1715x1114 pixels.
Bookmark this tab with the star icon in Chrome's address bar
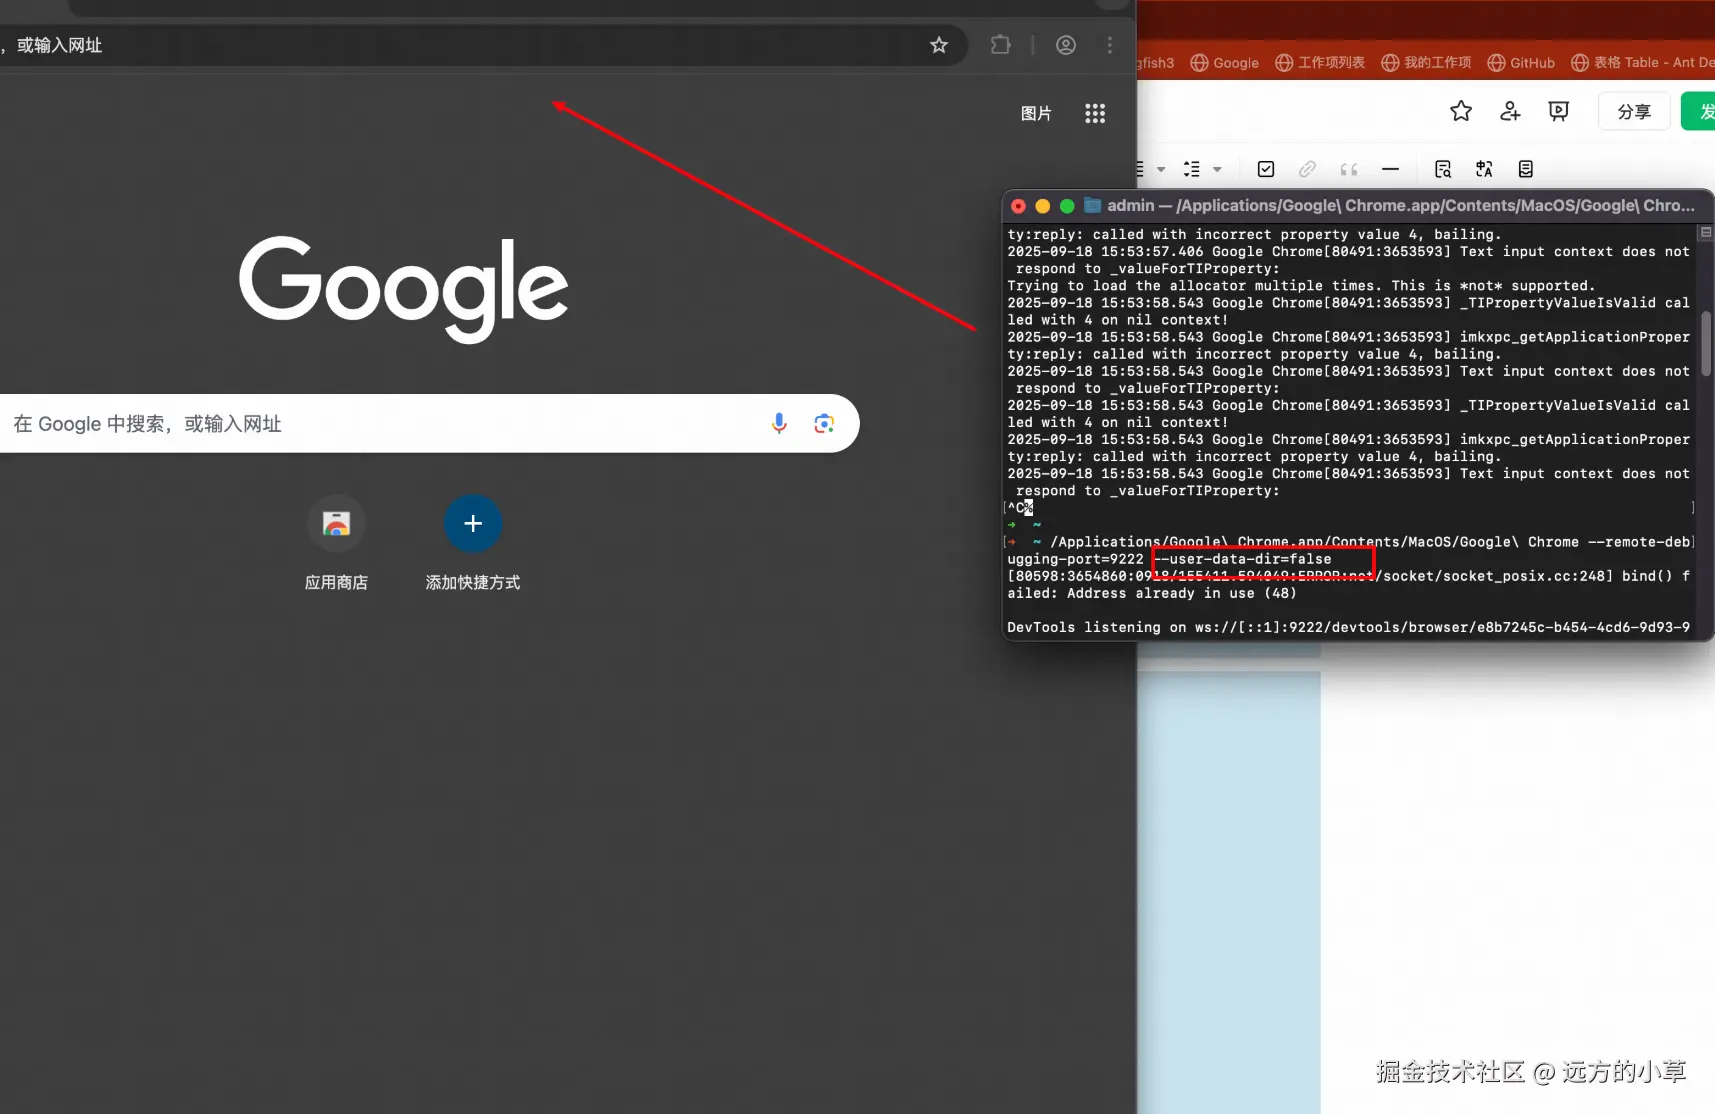938,45
